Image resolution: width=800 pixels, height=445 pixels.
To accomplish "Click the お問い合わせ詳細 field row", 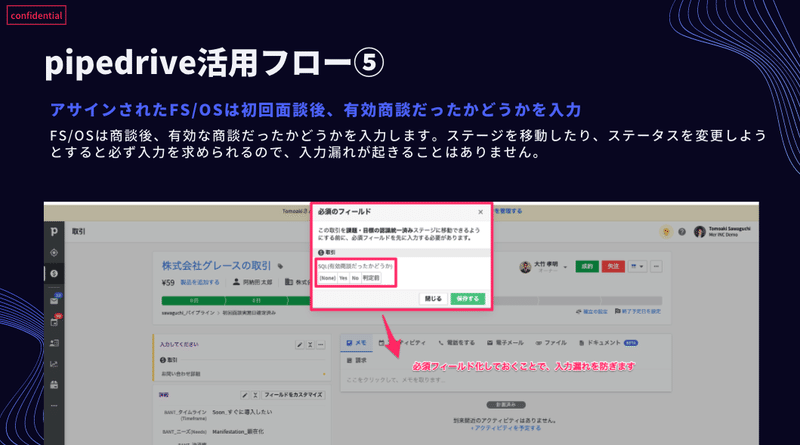I will tap(240, 374).
